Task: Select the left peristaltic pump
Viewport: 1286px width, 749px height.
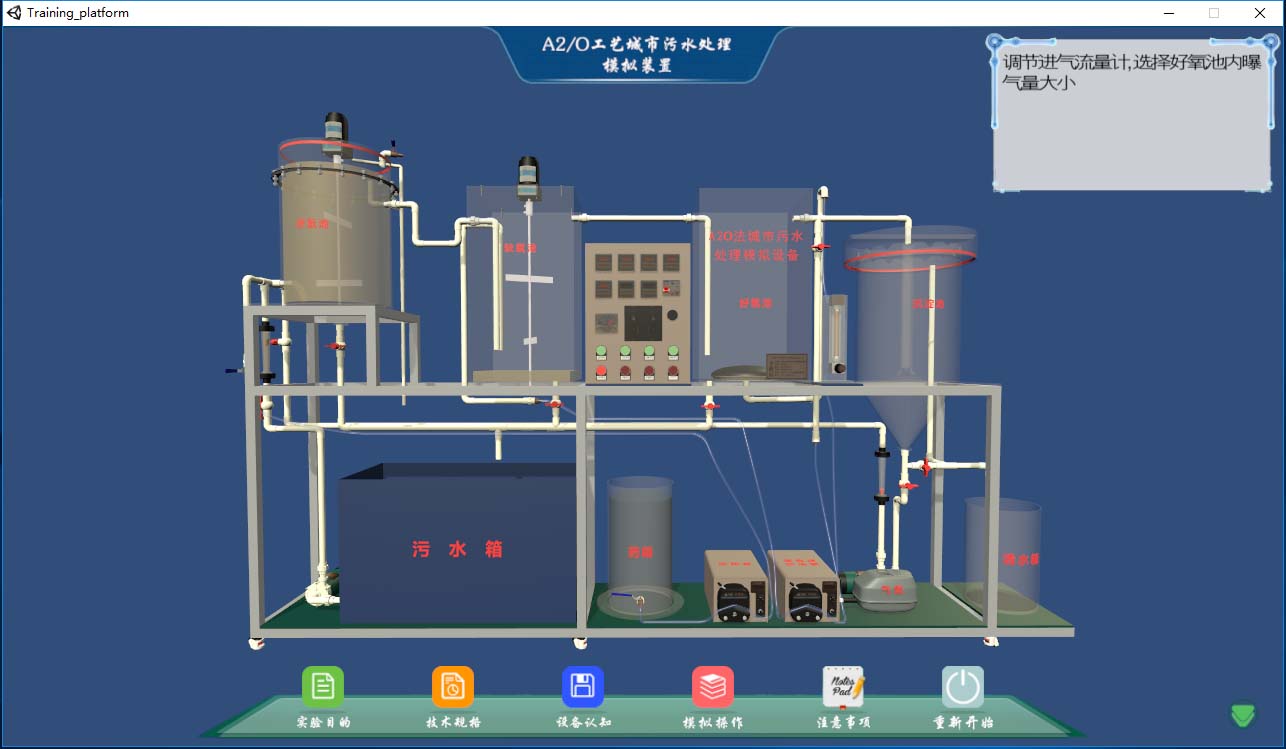Action: pos(735,586)
